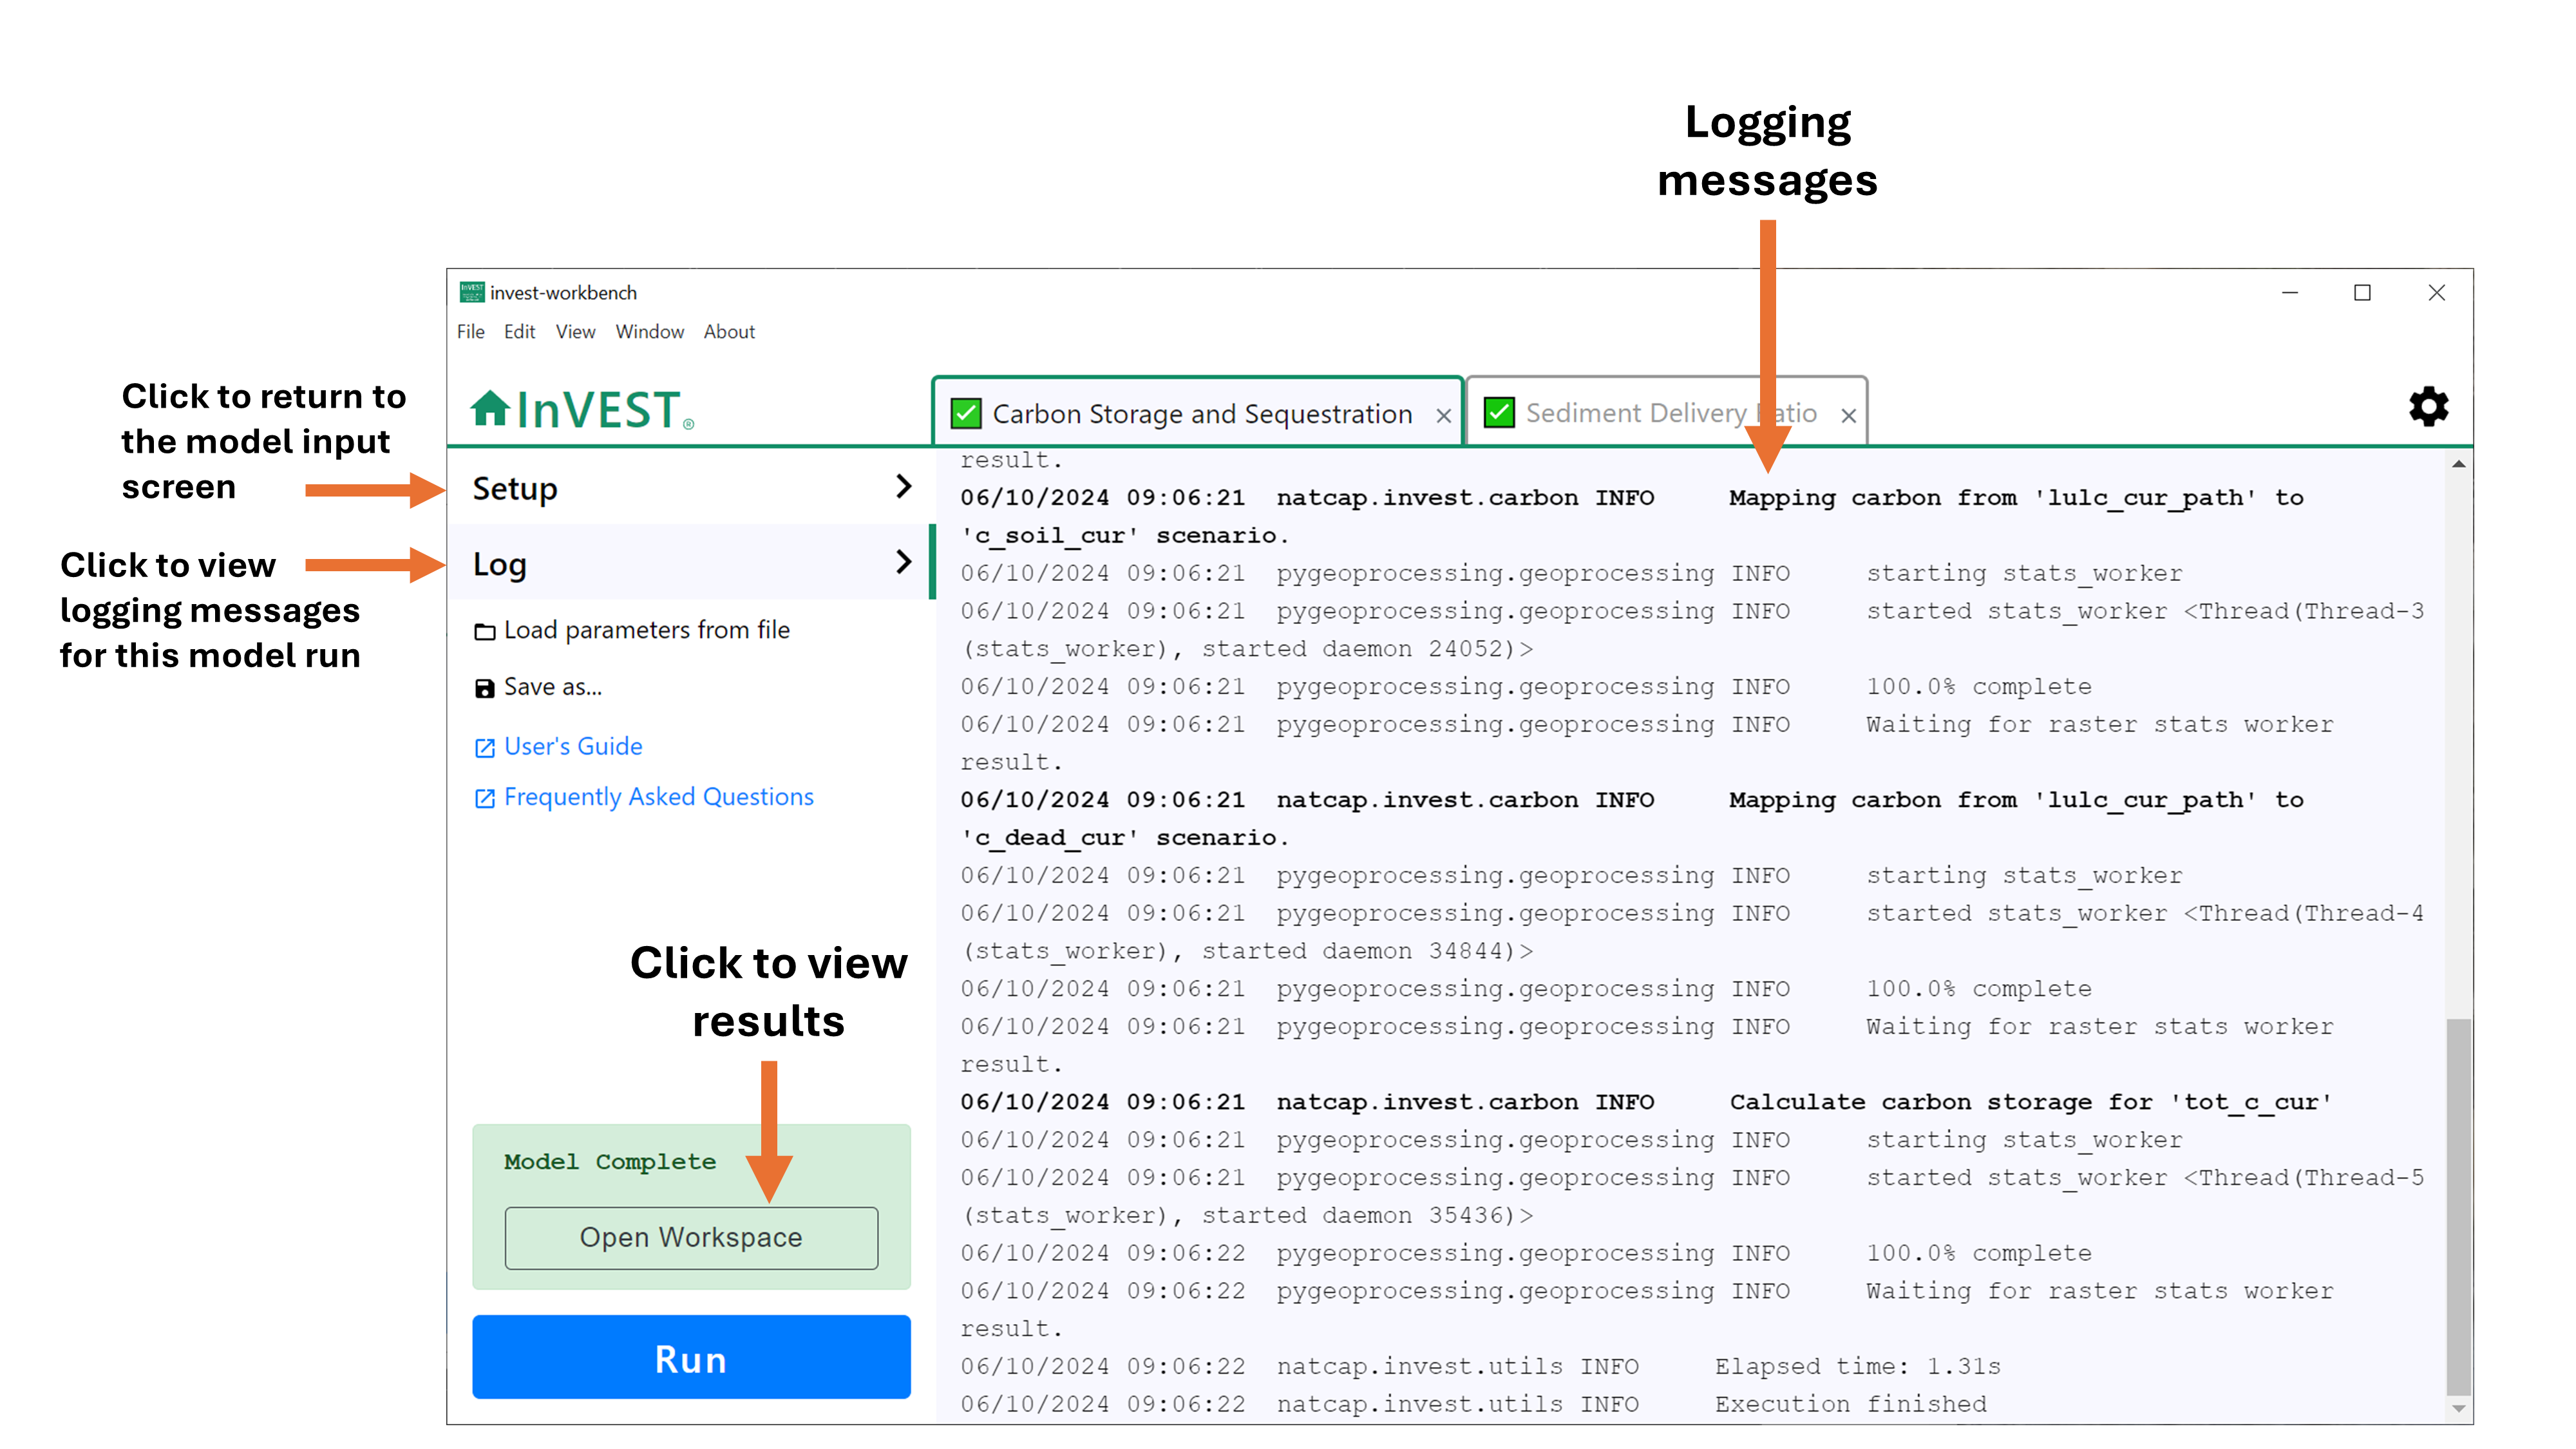Screen dimensions: 2576x1449
Task: Click the Open Workspace button
Action: point(691,1238)
